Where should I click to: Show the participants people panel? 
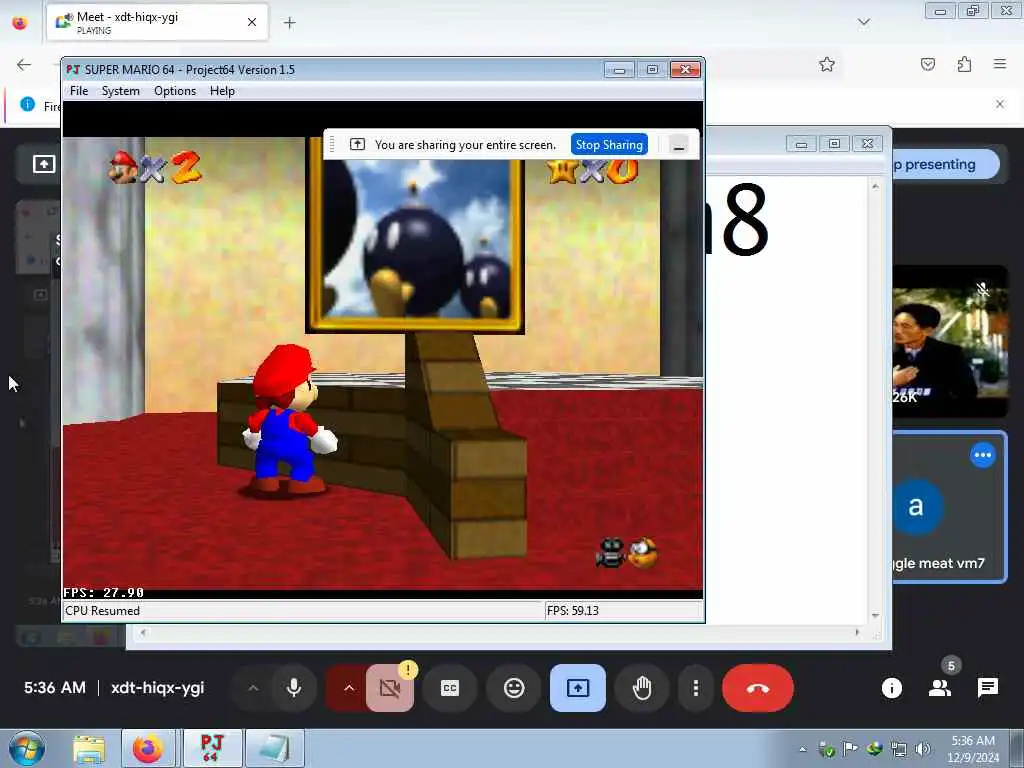940,688
